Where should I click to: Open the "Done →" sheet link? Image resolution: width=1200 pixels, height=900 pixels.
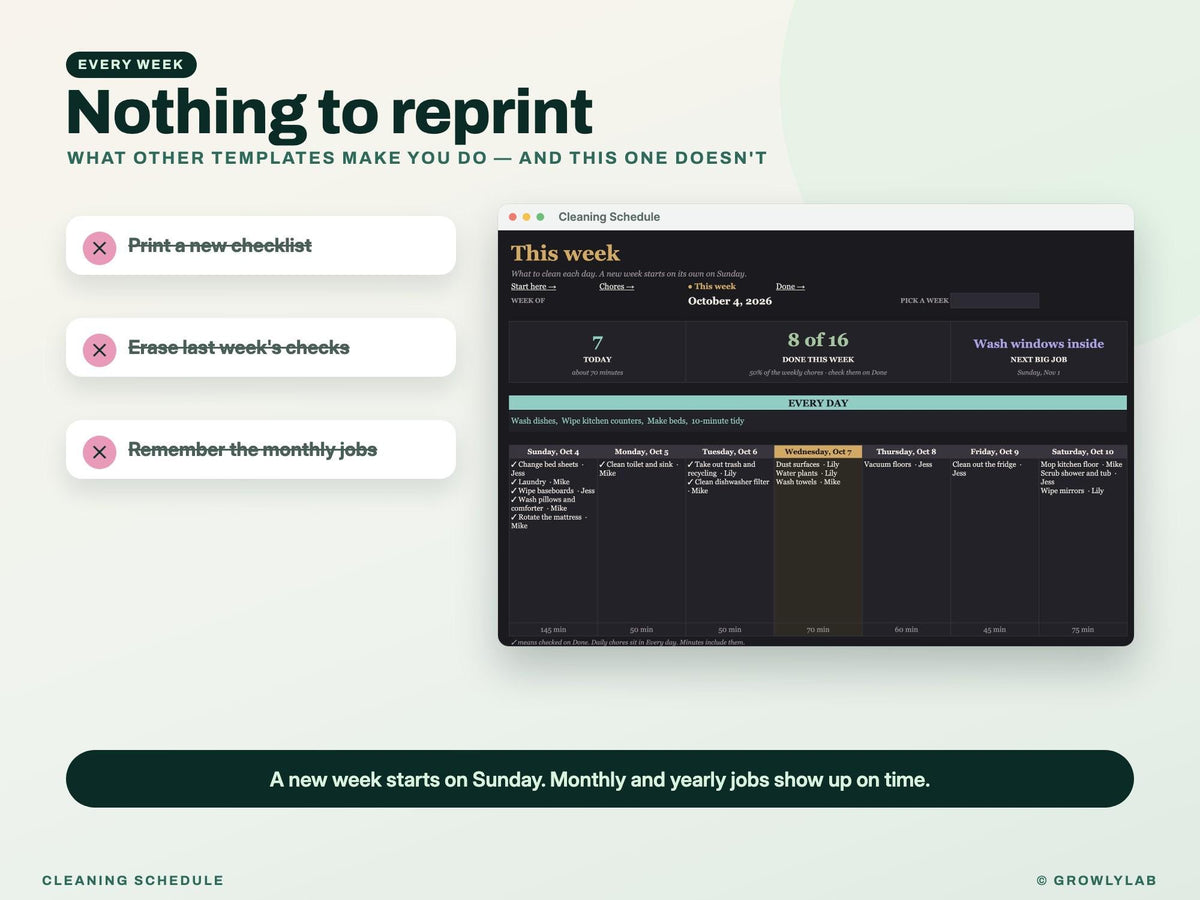(x=790, y=287)
